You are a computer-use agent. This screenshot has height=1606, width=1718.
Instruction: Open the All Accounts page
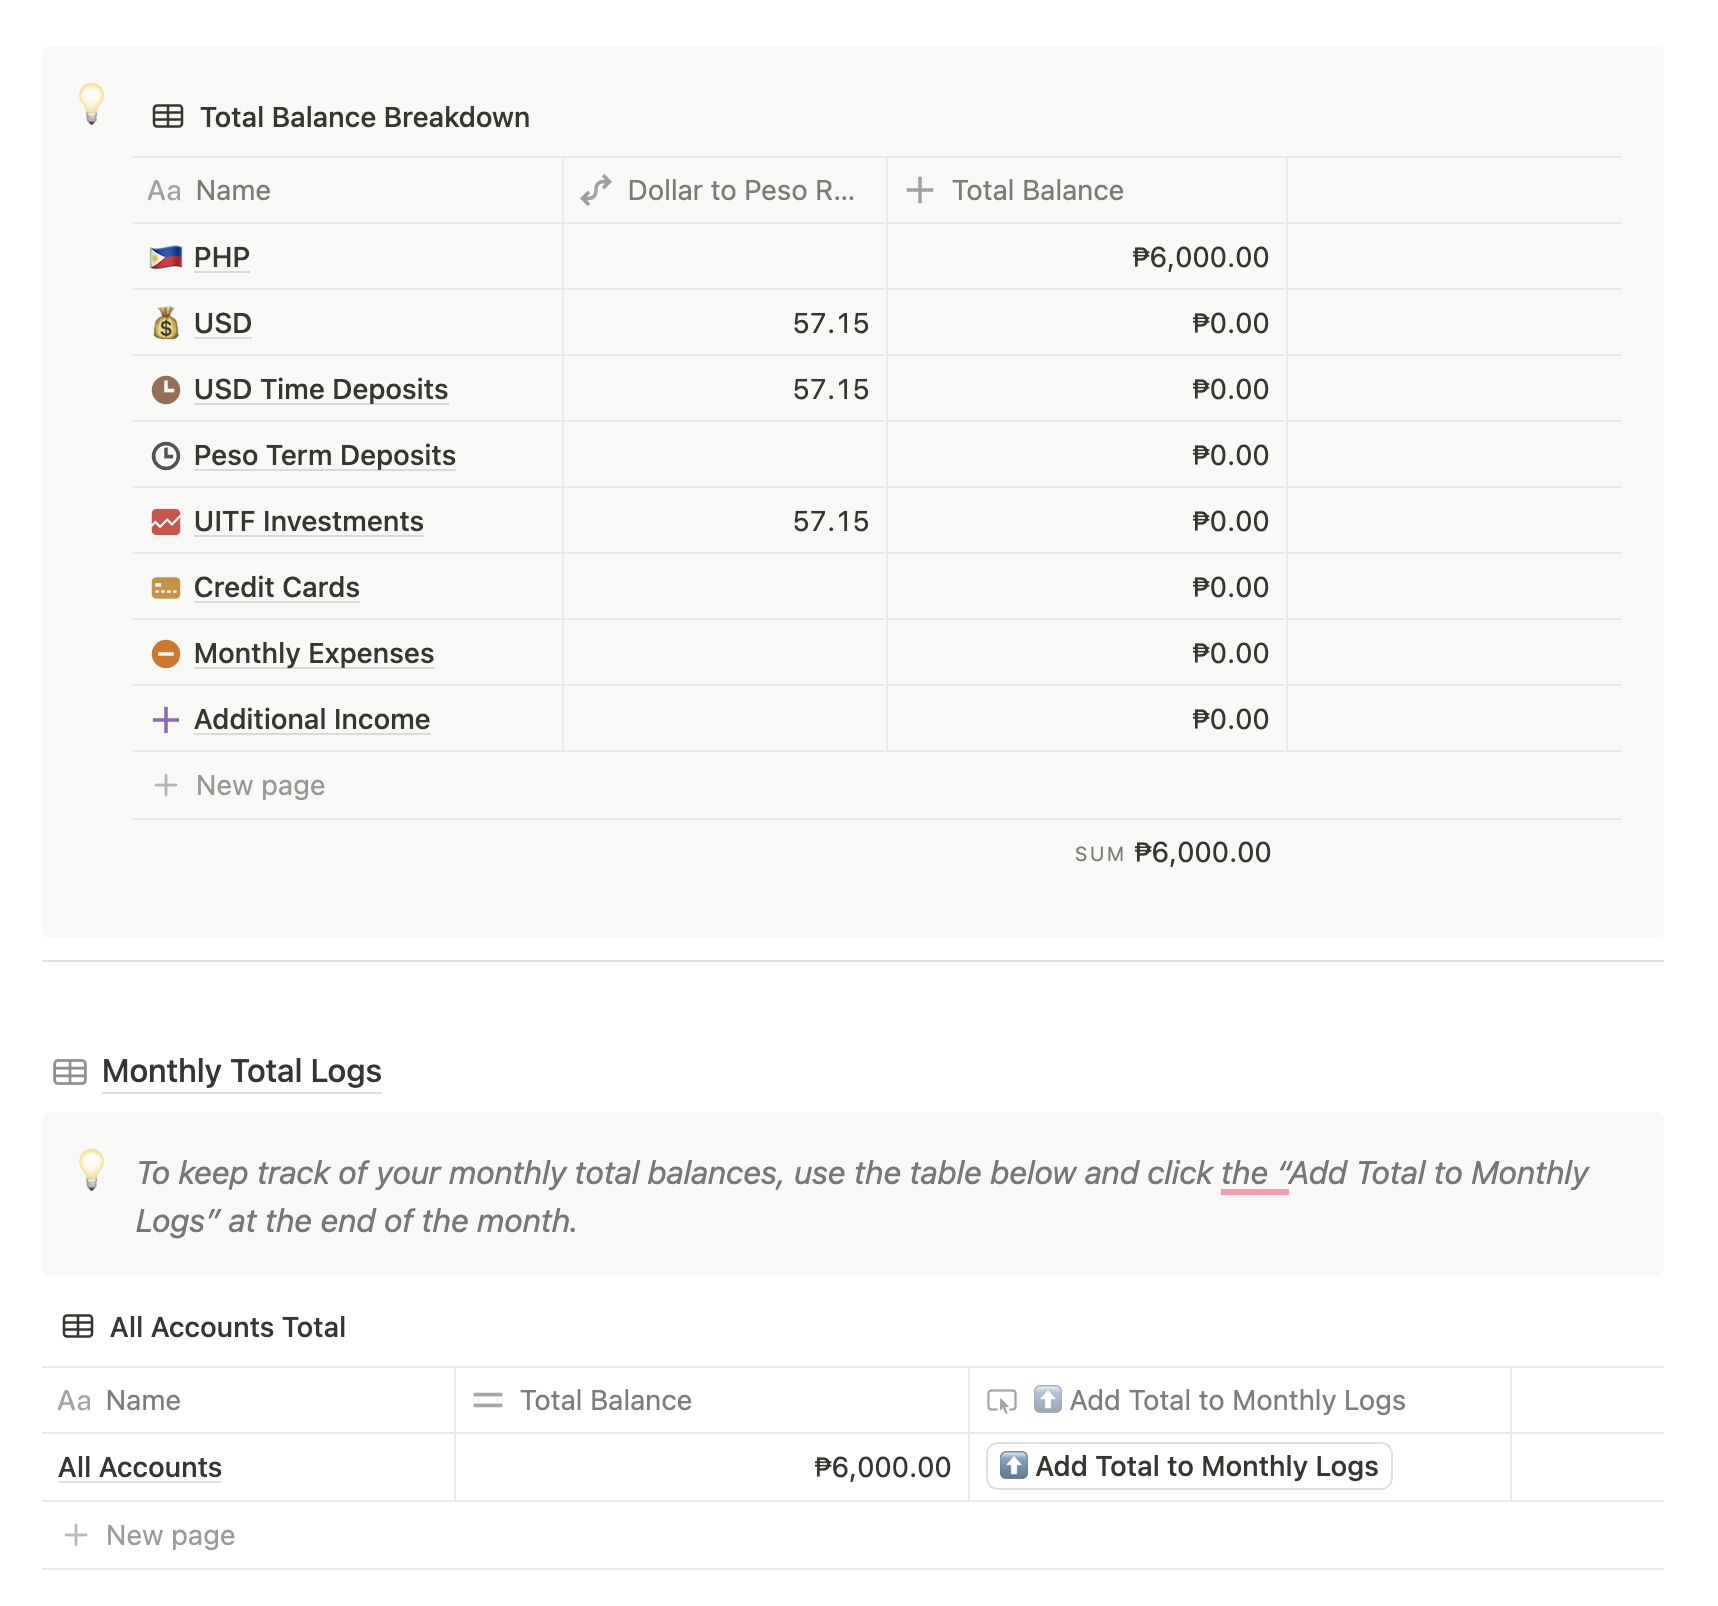tap(140, 1467)
